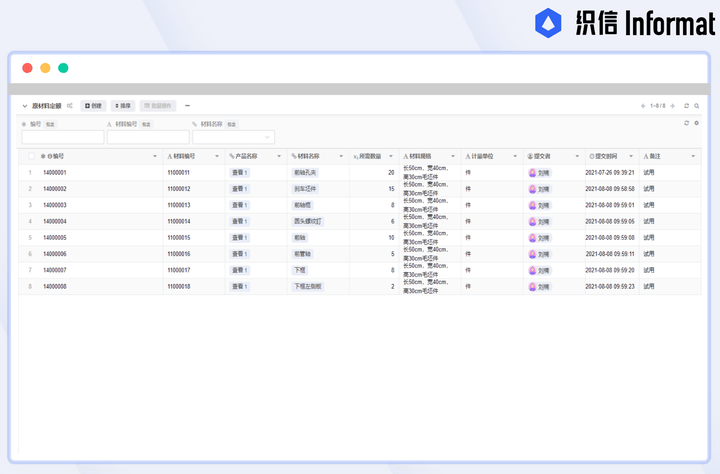Open the 材料名称 filter dropdown

click(x=233, y=137)
